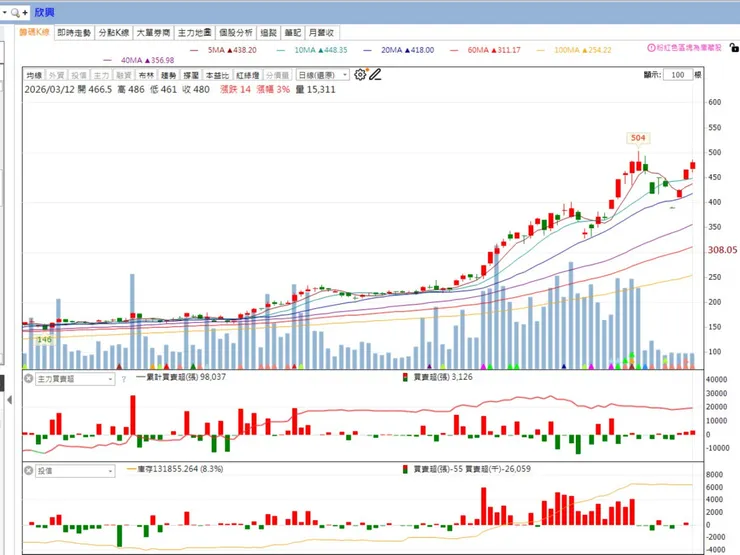The width and height of the screenshot is (740, 555).
Task: Click the 庫存131855.264 (8.3%) legend
Action: [x=175, y=469]
